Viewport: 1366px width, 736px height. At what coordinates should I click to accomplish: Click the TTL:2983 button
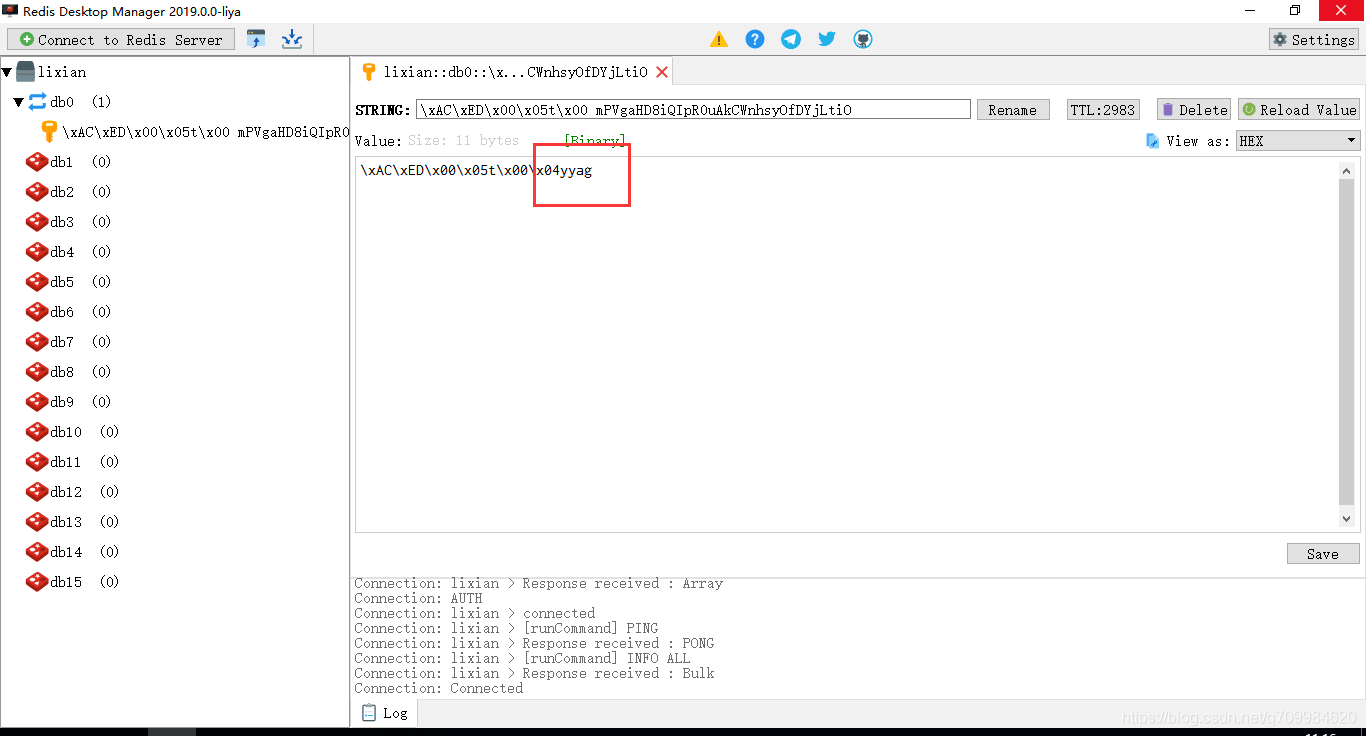1103,110
